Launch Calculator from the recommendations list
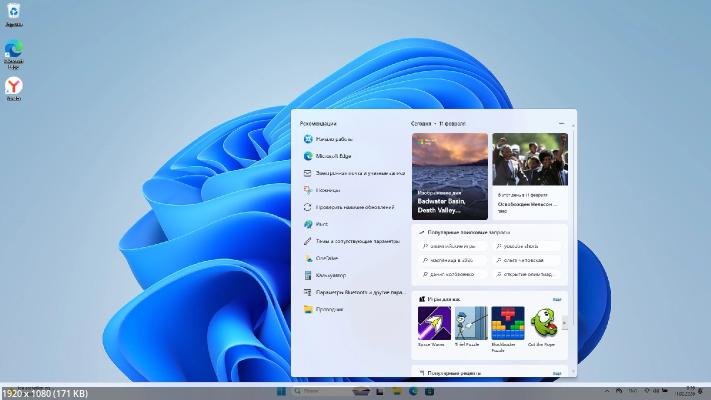Screen dimensions: 711x400 (330, 275)
